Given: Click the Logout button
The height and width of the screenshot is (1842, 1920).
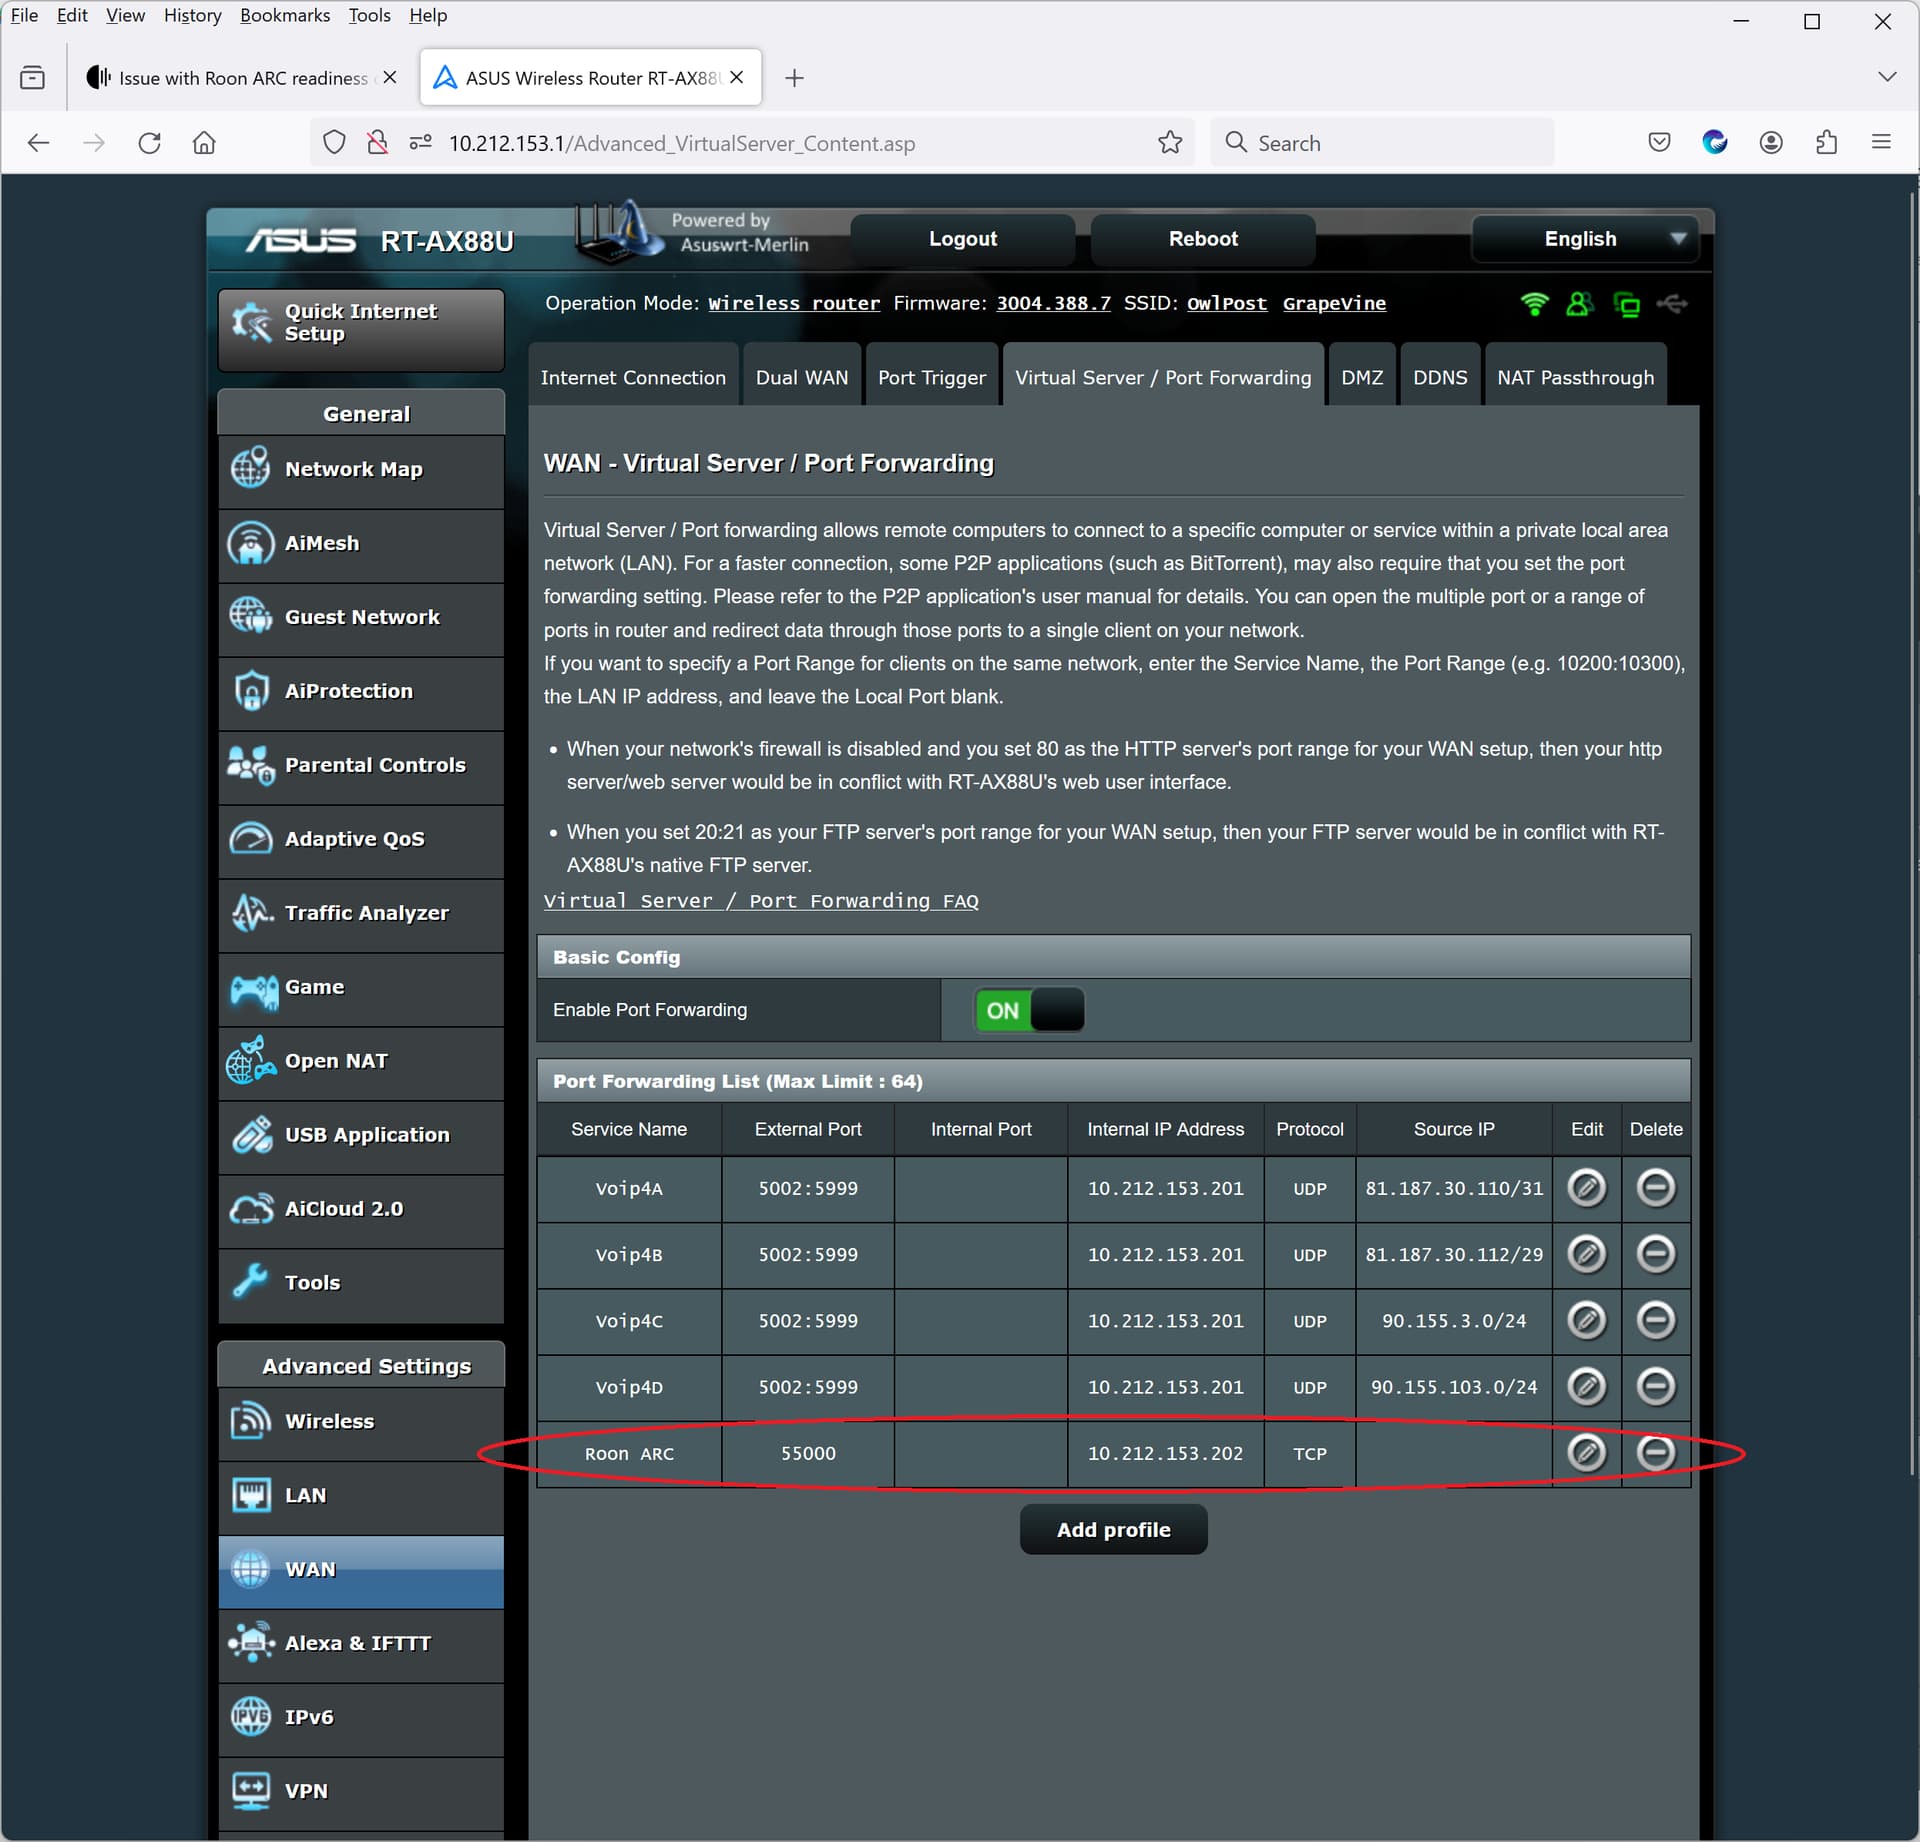Looking at the screenshot, I should tap(963, 239).
